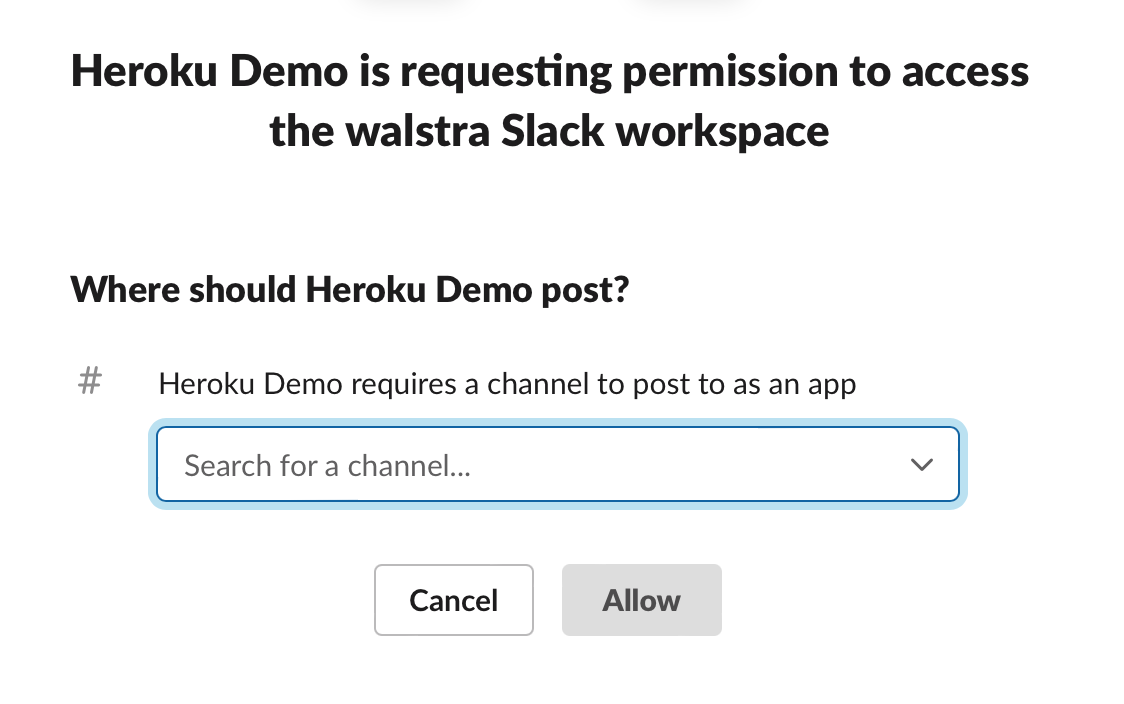The height and width of the screenshot is (704, 1124).
Task: Click the 'walstra Slack workspace' heading line
Action: point(549,131)
